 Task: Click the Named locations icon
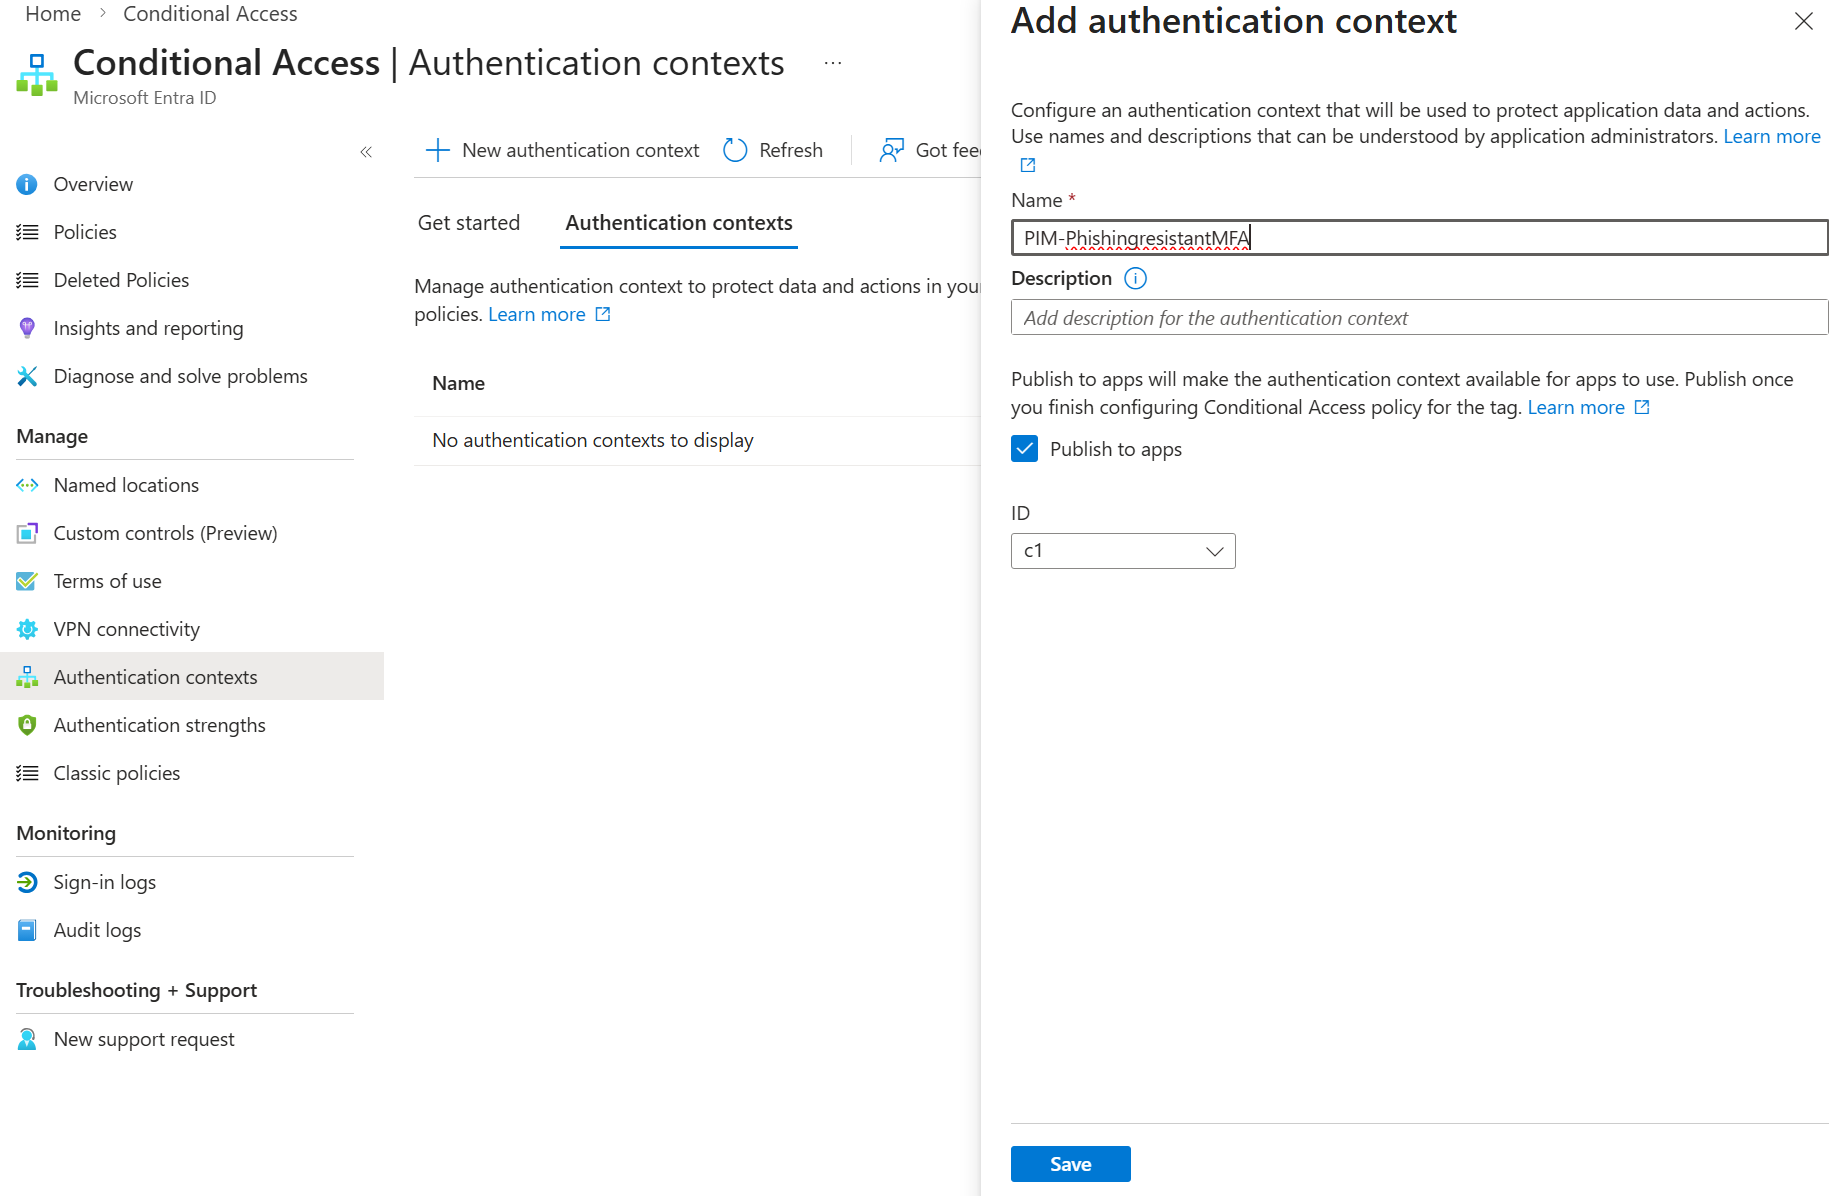click(27, 485)
